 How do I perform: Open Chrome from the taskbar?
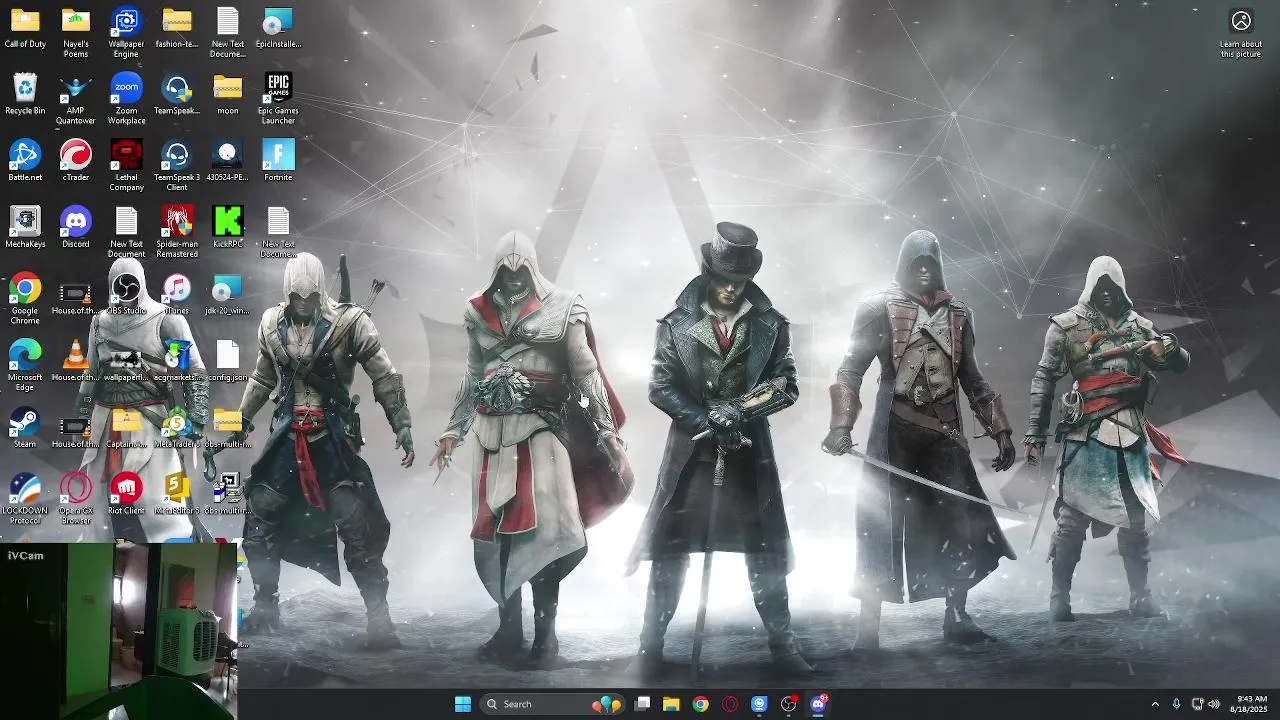tap(700, 704)
